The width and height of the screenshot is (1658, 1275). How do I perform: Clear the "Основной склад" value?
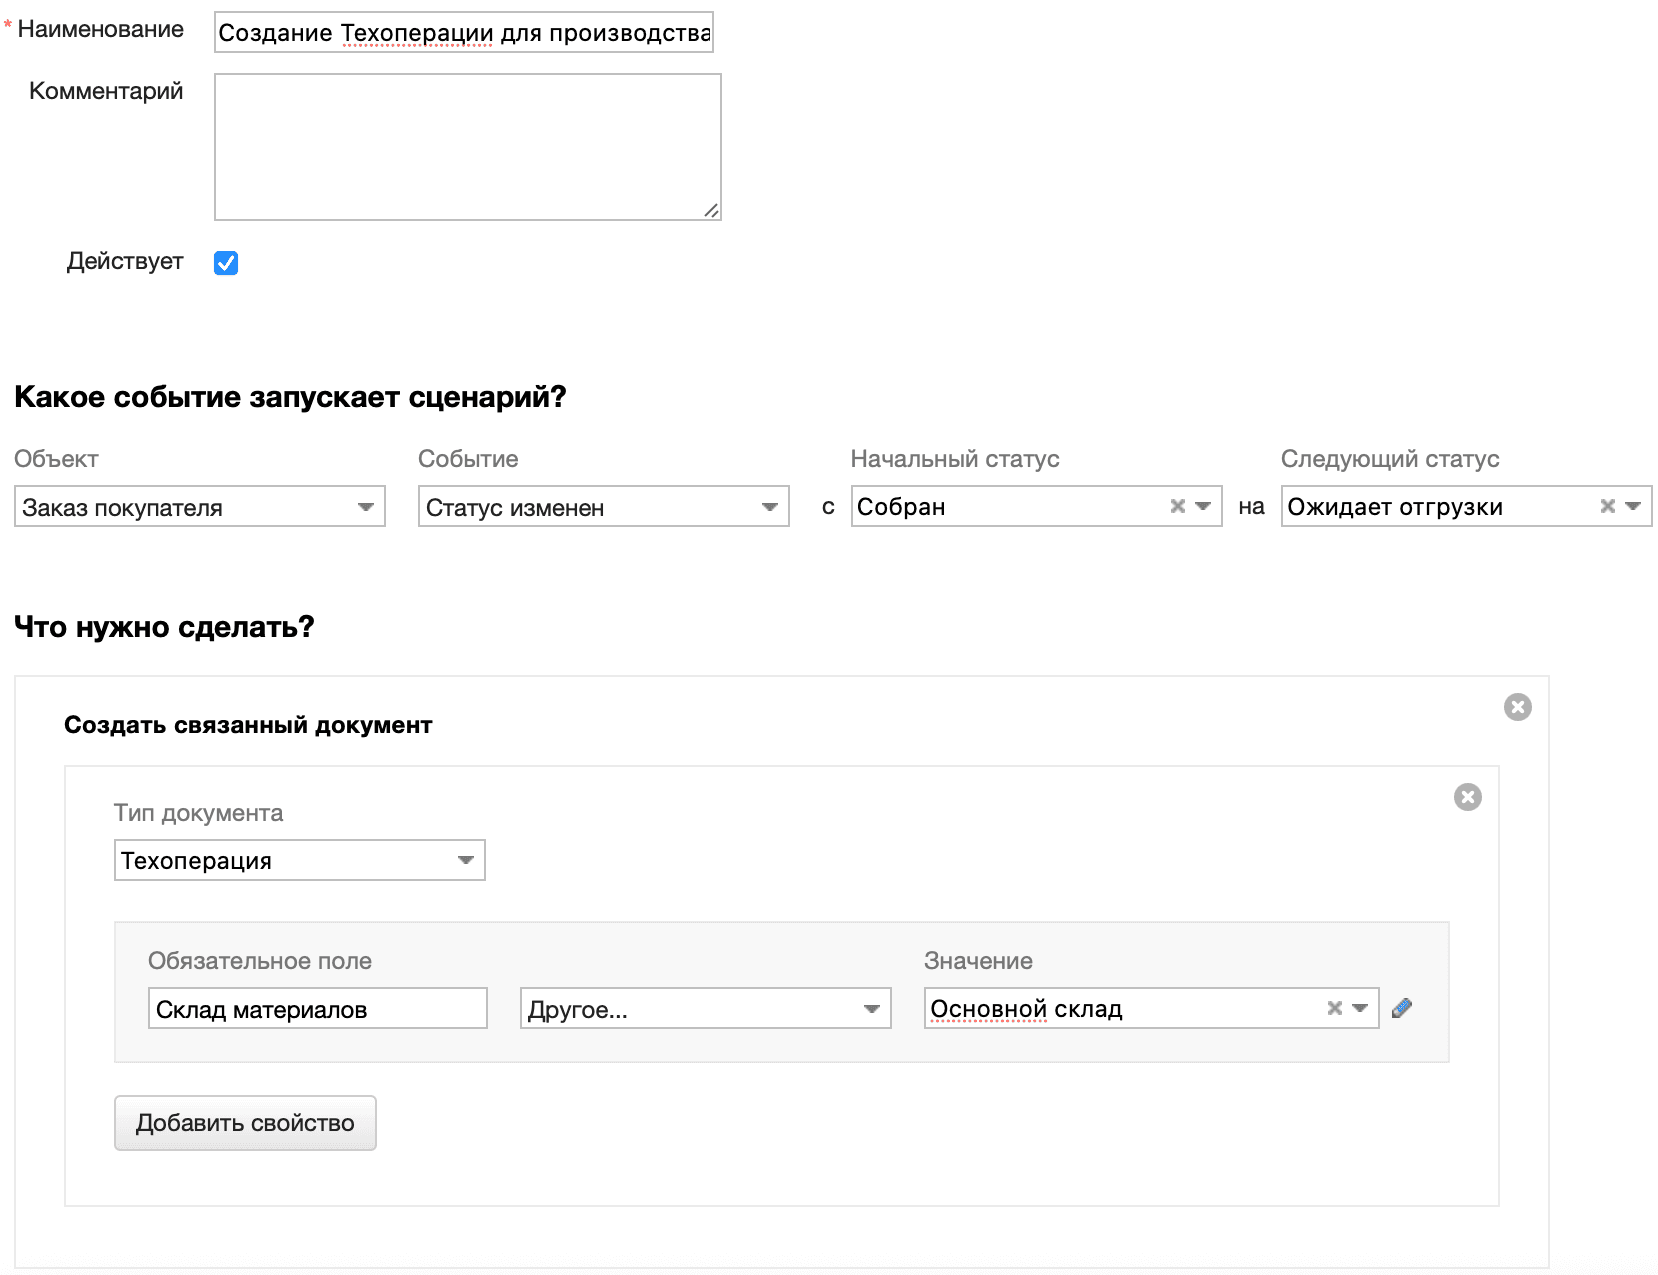click(x=1335, y=1008)
